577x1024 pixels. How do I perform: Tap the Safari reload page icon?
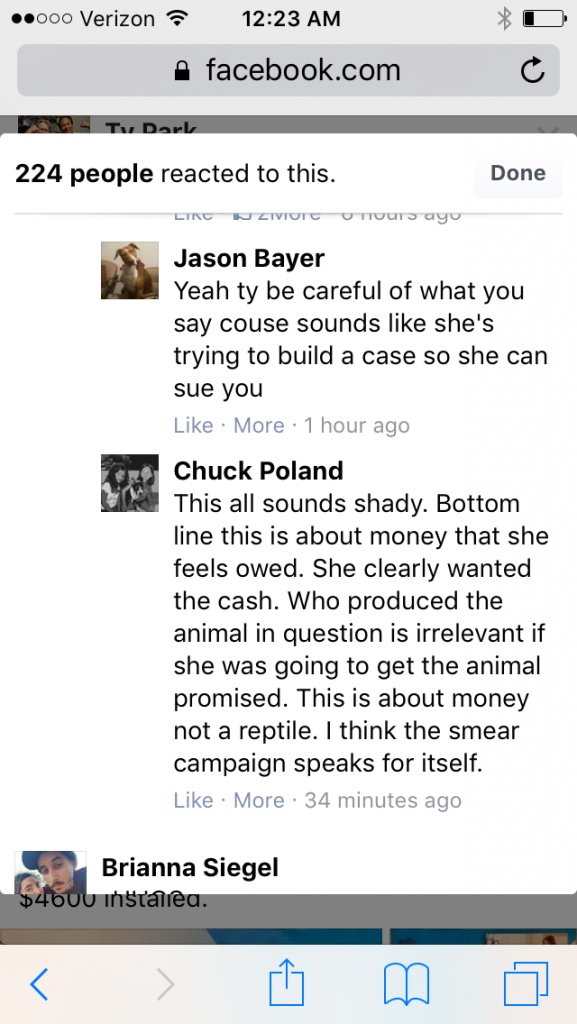pos(532,71)
